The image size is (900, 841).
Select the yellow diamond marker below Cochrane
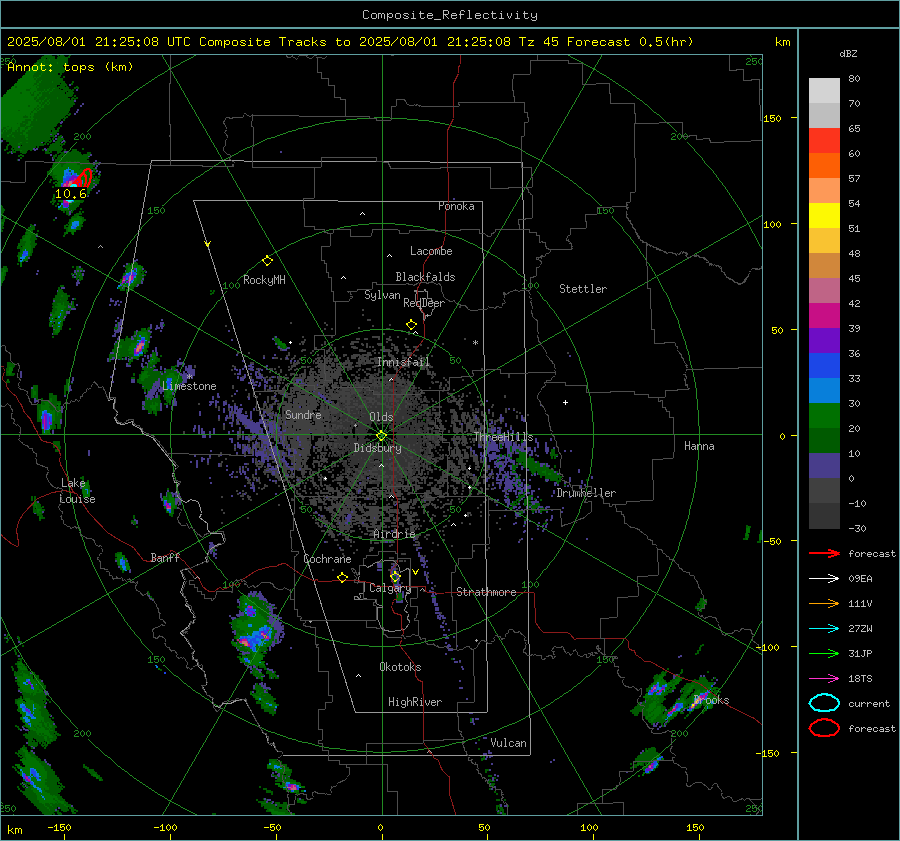click(342, 577)
